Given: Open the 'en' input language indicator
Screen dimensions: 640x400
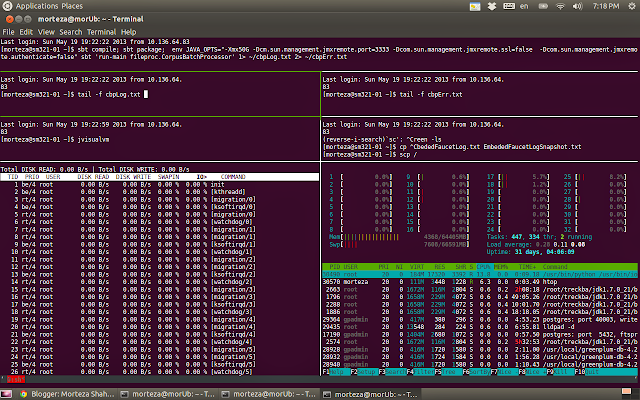Looking at the screenshot, I should pos(524,6).
